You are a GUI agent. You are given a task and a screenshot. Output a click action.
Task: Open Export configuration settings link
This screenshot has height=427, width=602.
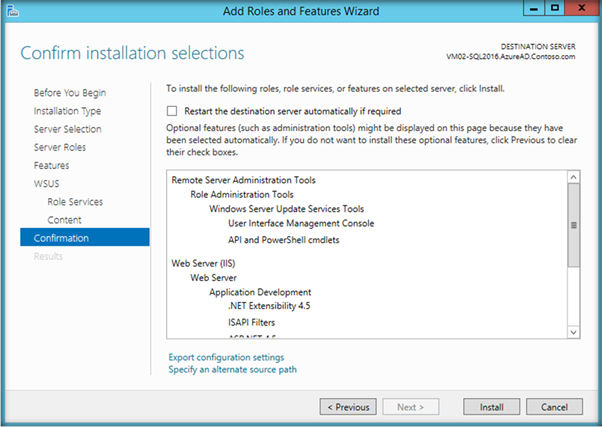(226, 357)
